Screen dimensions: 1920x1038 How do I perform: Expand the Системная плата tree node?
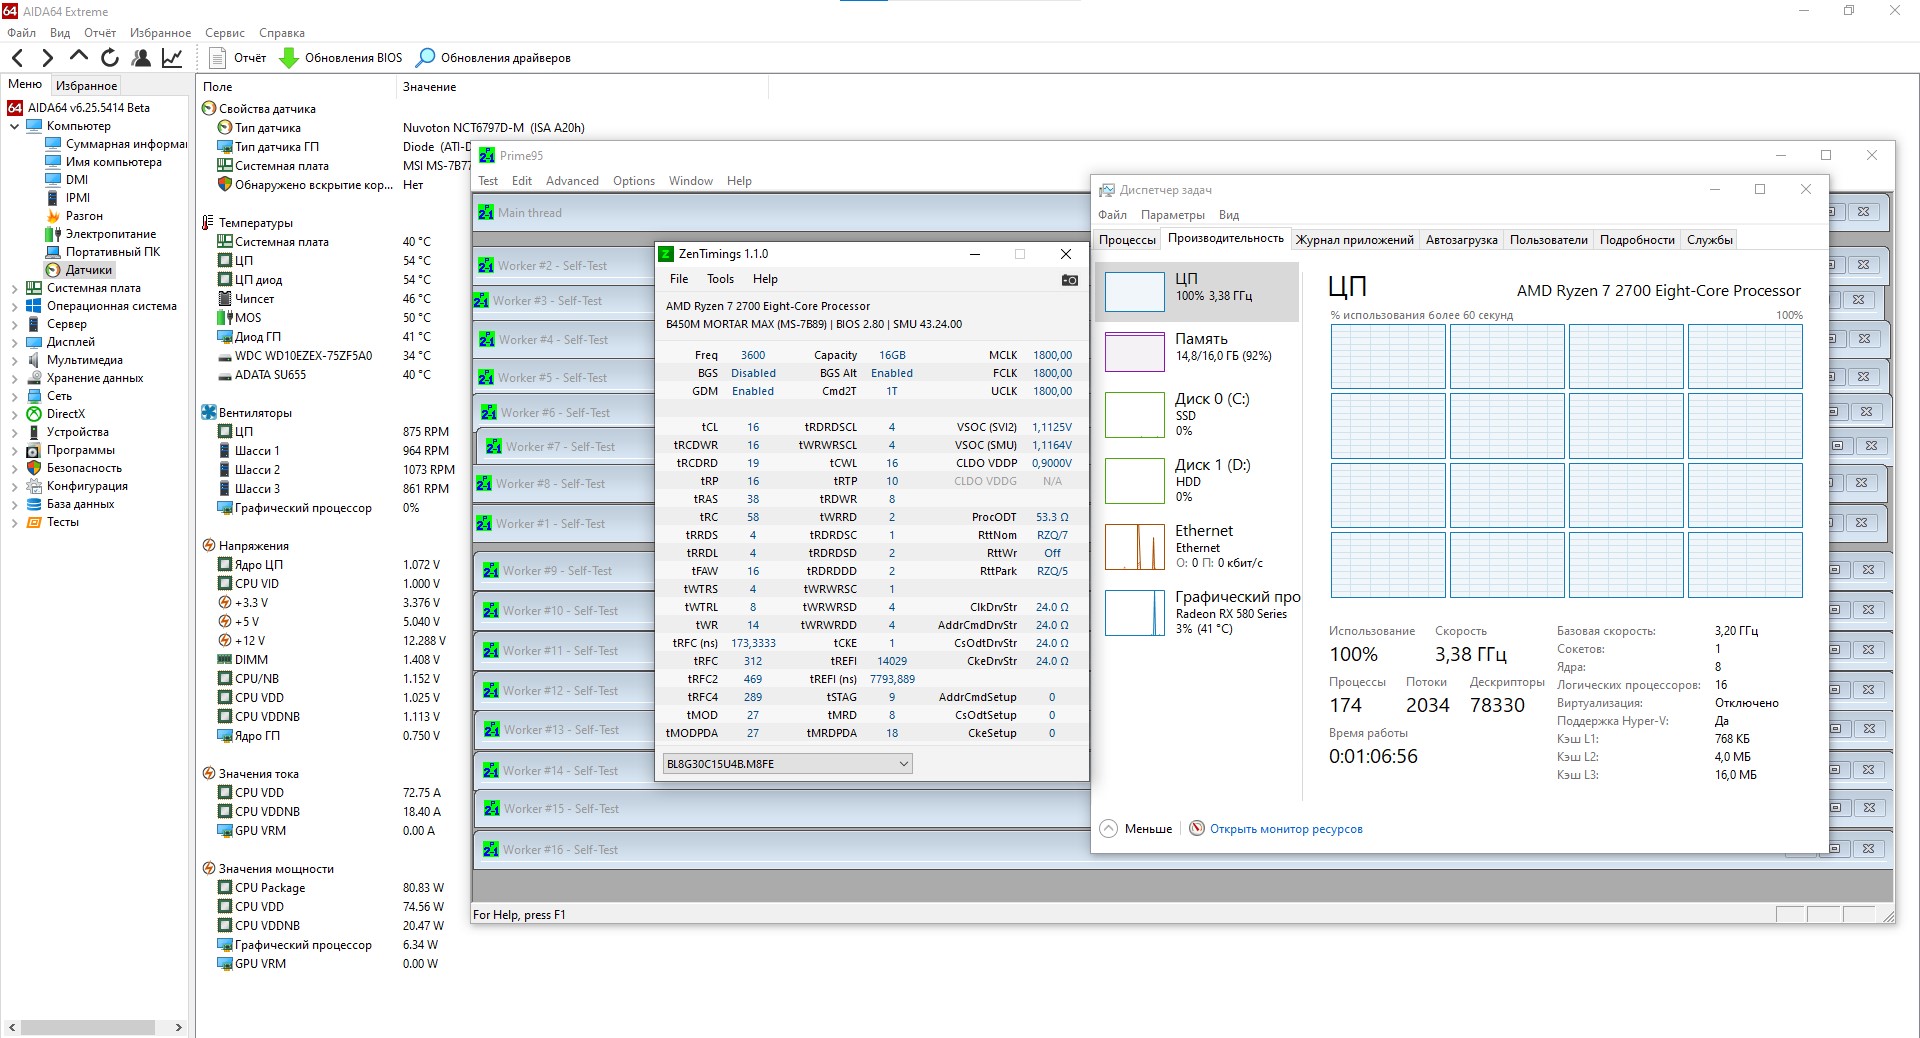(14, 288)
